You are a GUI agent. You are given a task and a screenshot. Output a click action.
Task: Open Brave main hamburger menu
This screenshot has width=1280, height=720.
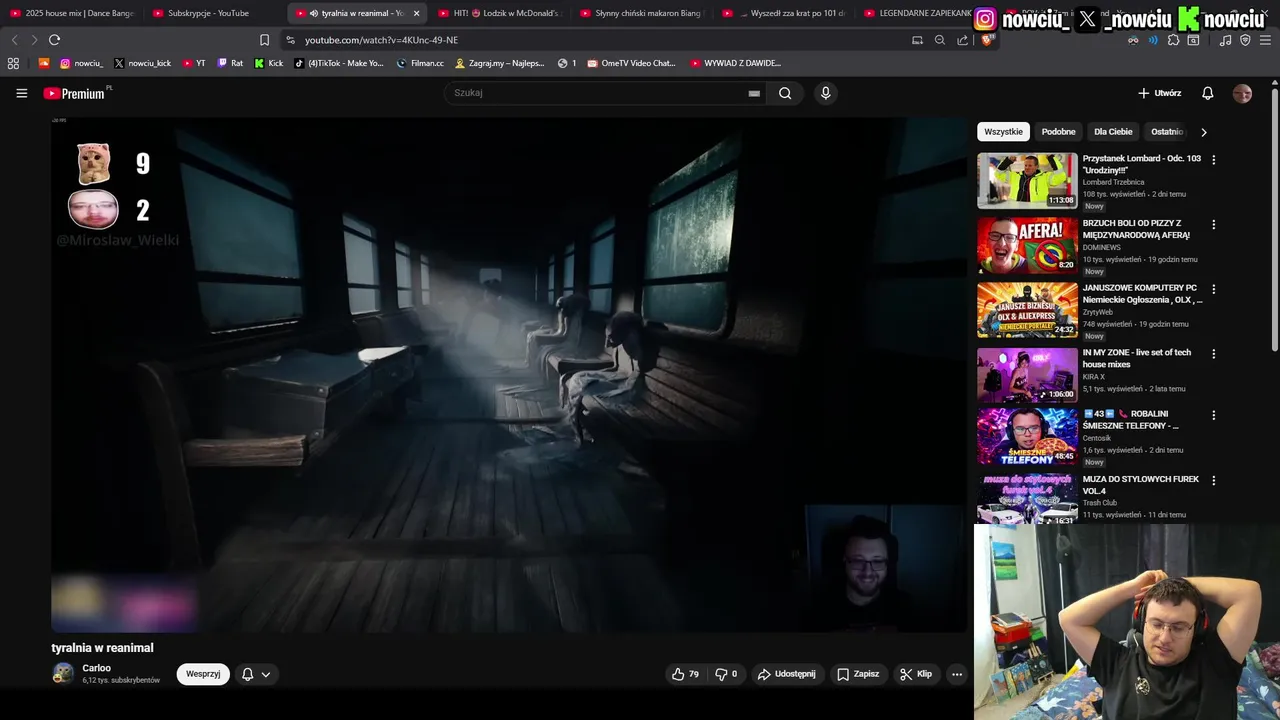tap(1265, 40)
